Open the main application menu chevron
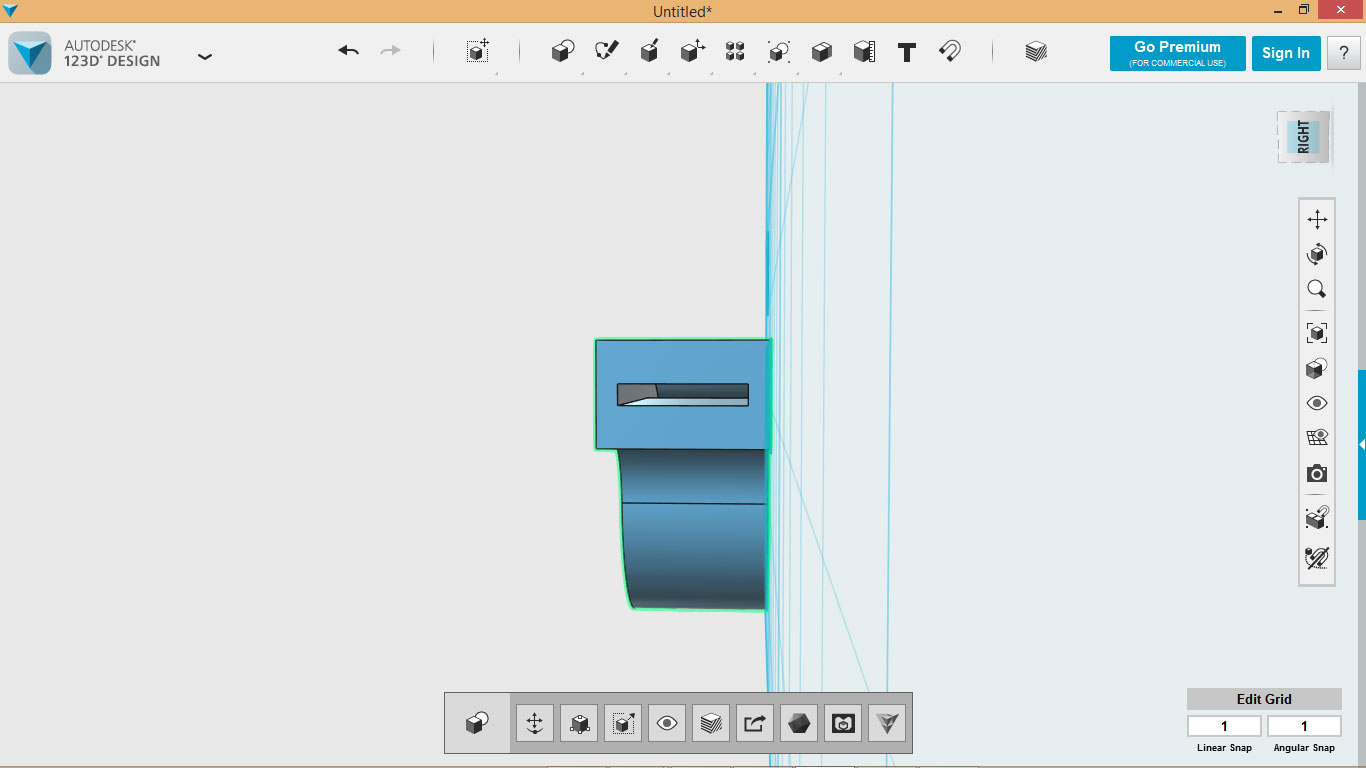 pos(205,57)
